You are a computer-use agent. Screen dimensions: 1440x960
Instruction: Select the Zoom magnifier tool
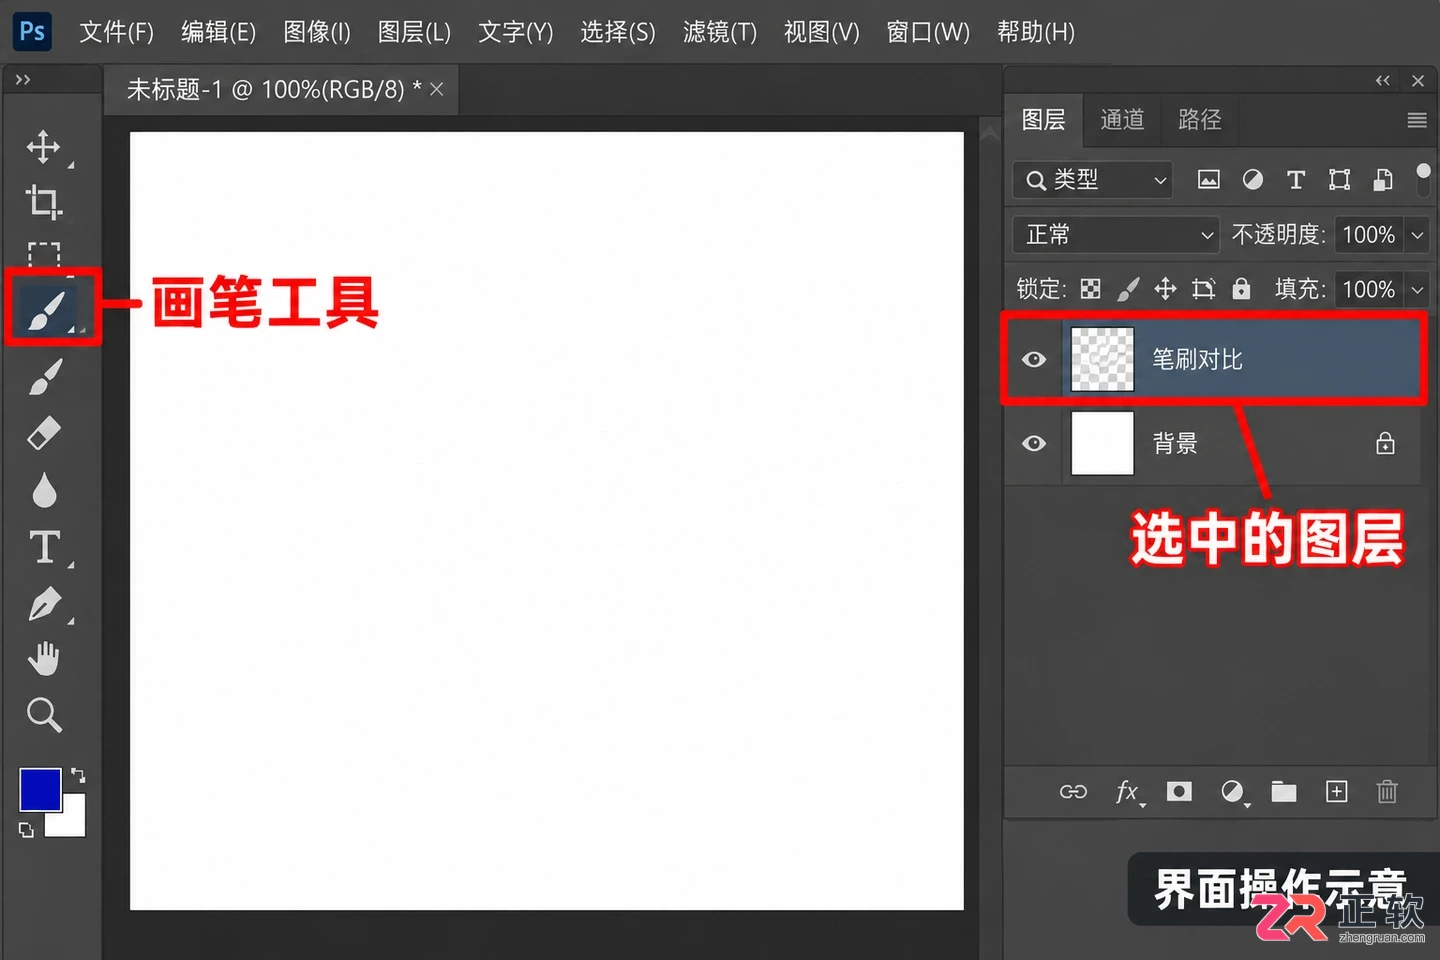click(44, 714)
